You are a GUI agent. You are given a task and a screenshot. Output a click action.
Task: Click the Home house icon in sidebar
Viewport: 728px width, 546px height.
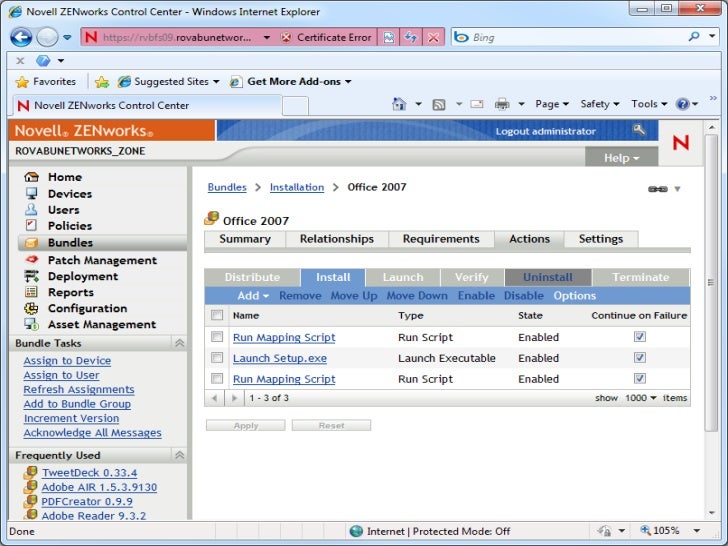point(32,177)
